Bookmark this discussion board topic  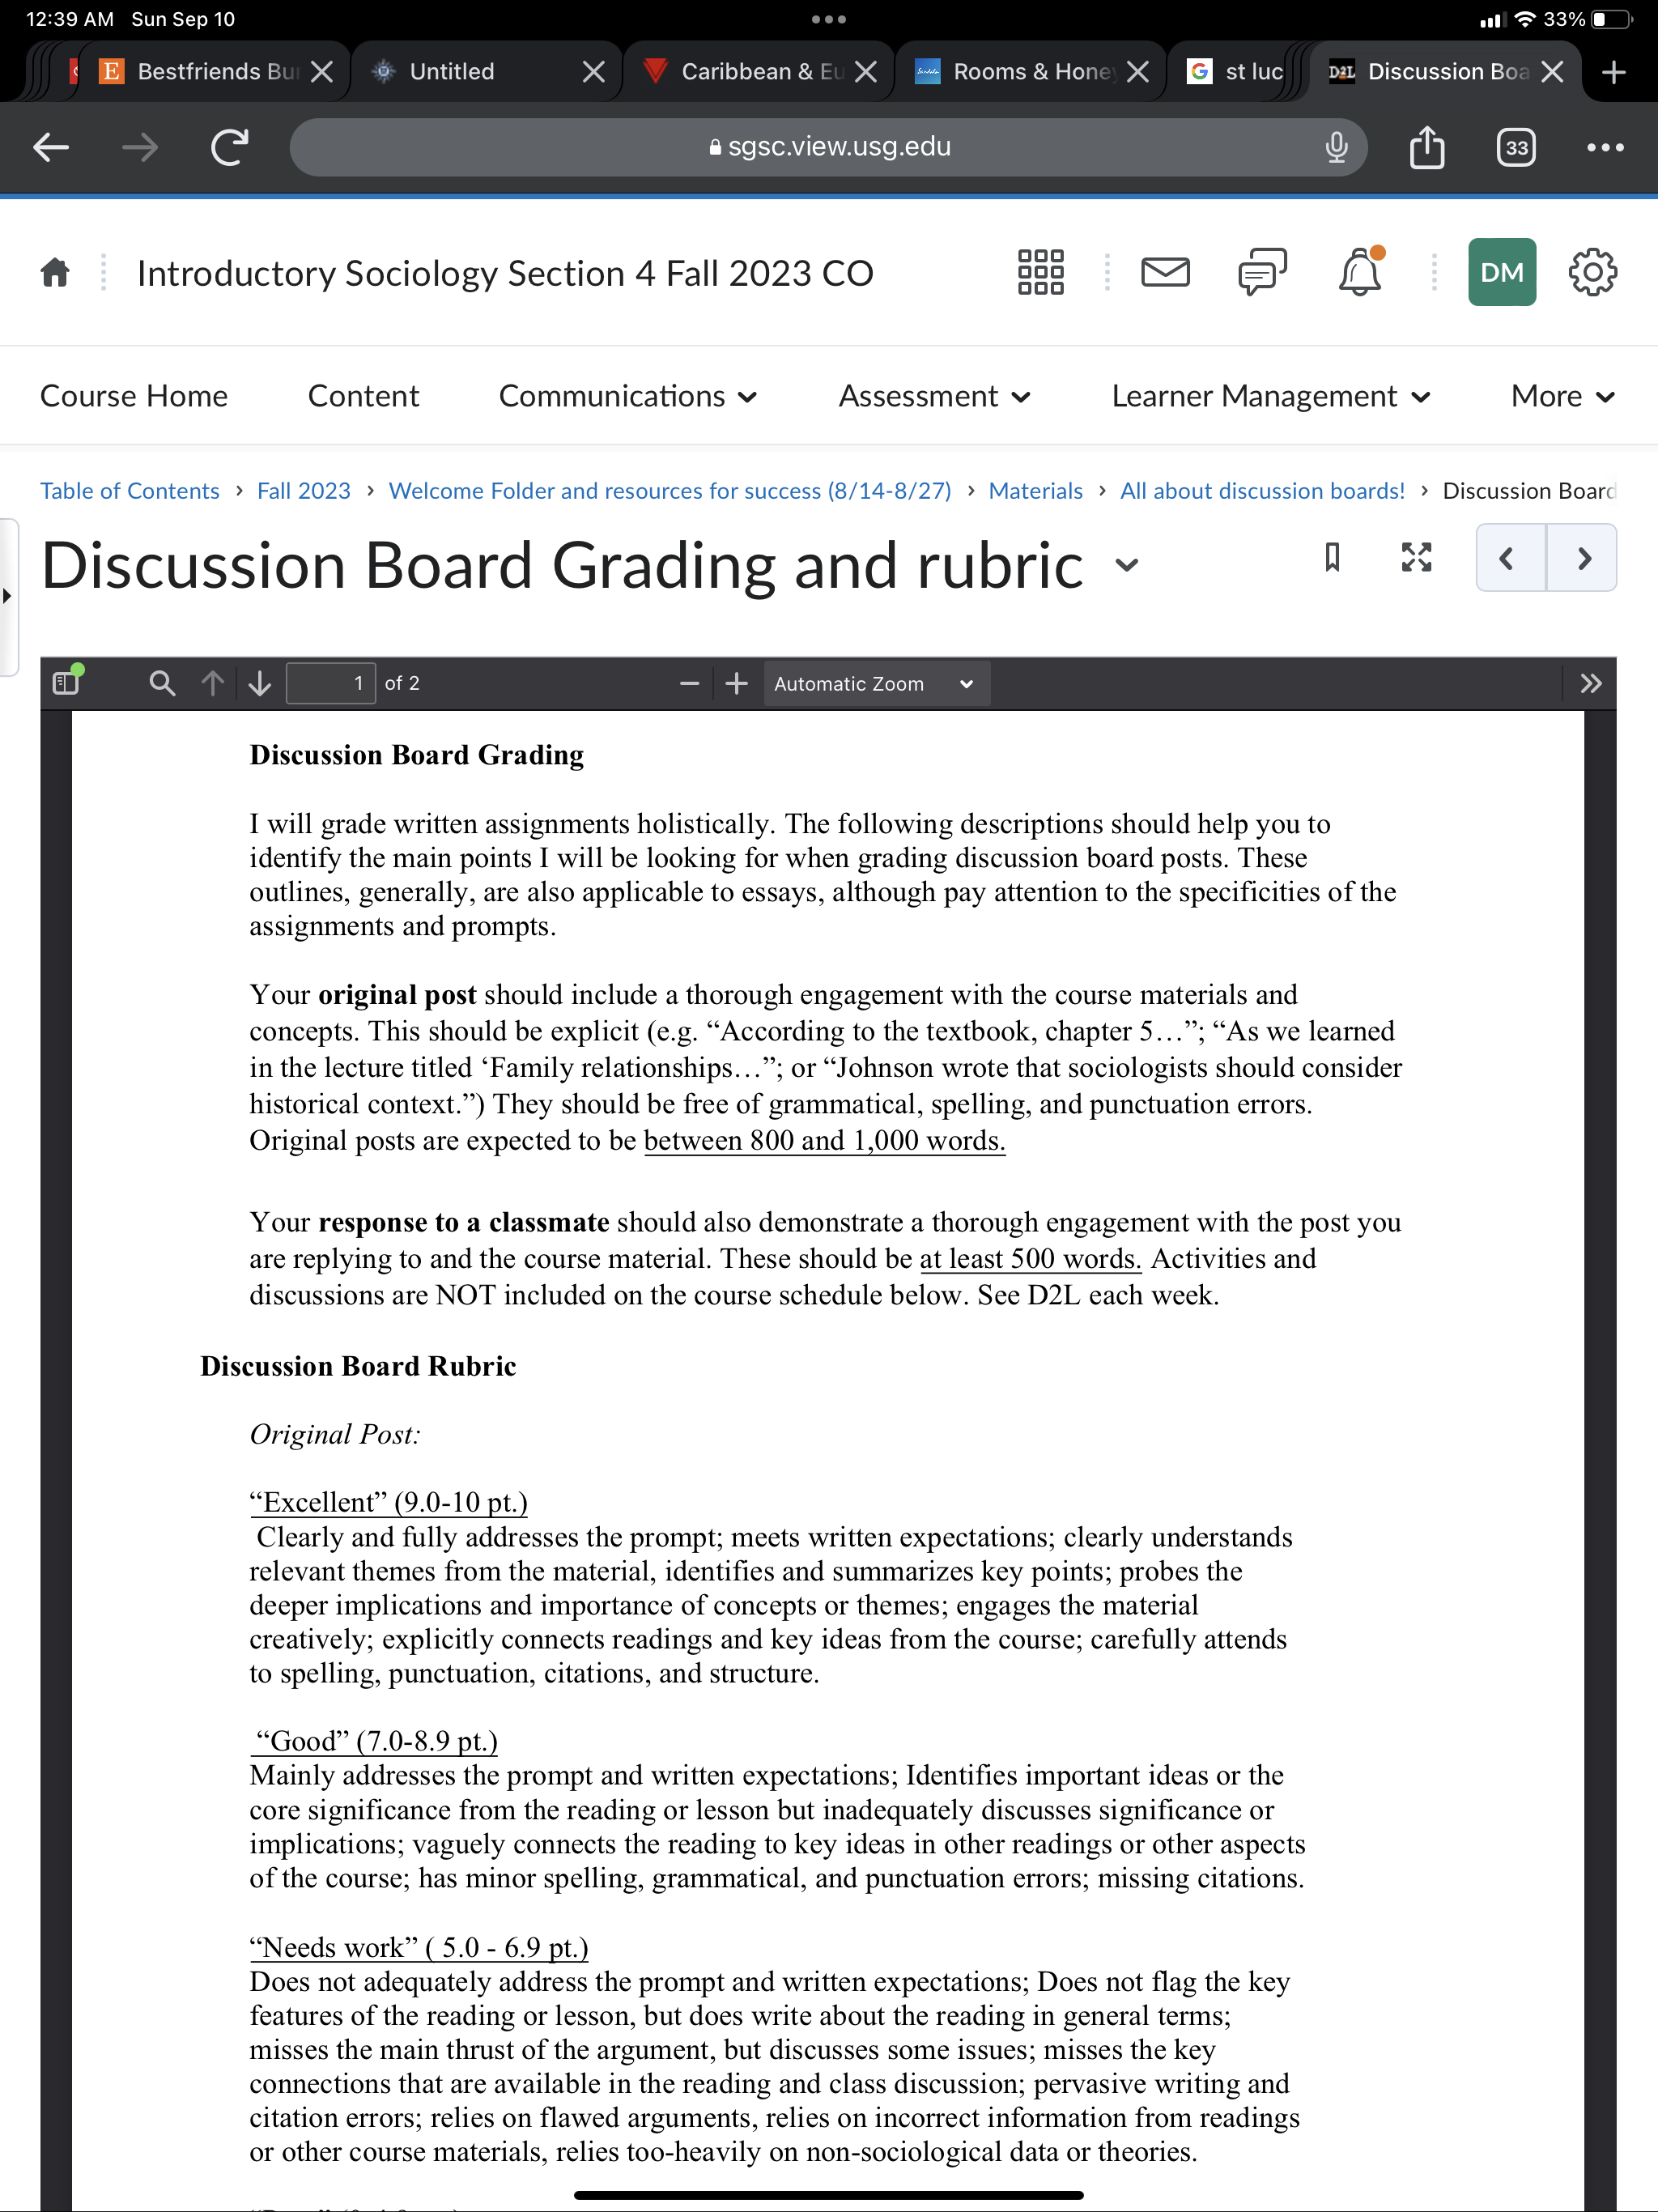1332,557
